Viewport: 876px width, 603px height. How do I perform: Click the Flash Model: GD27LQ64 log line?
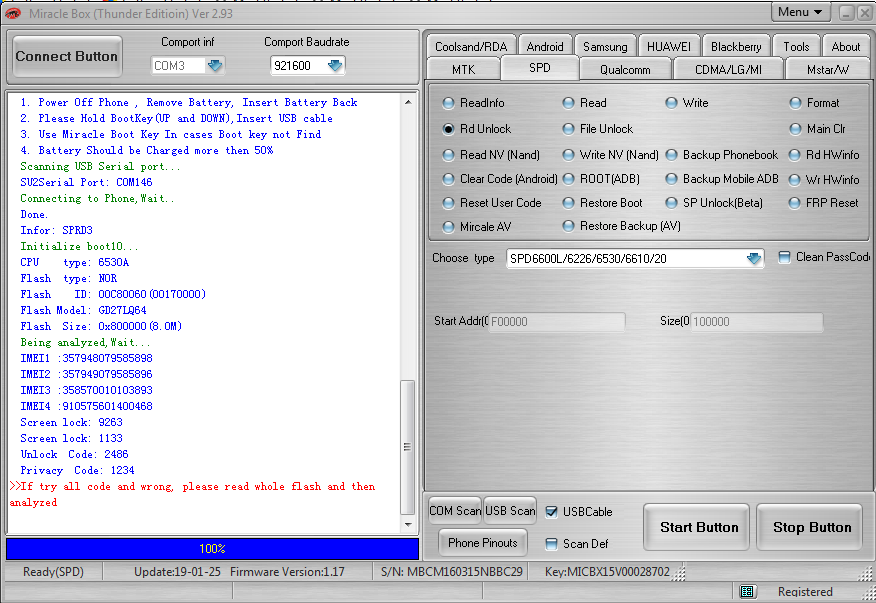pyautogui.click(x=83, y=310)
